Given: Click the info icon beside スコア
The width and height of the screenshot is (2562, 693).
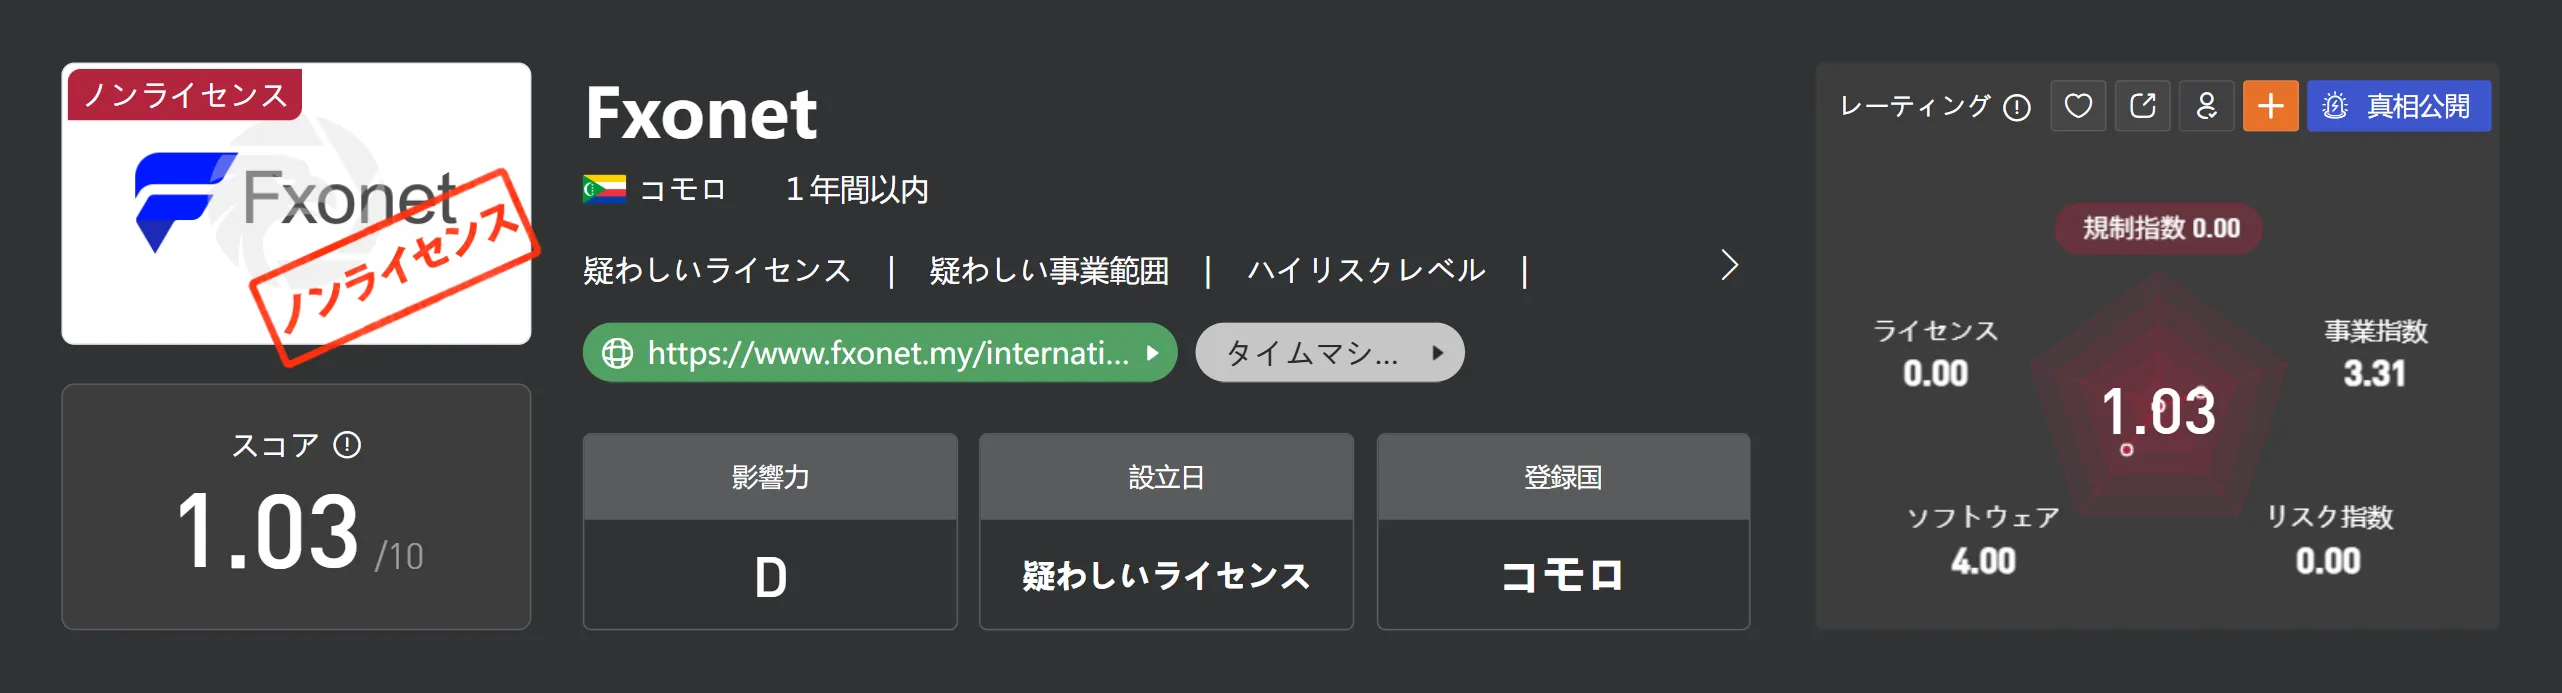Looking at the screenshot, I should point(347,445).
